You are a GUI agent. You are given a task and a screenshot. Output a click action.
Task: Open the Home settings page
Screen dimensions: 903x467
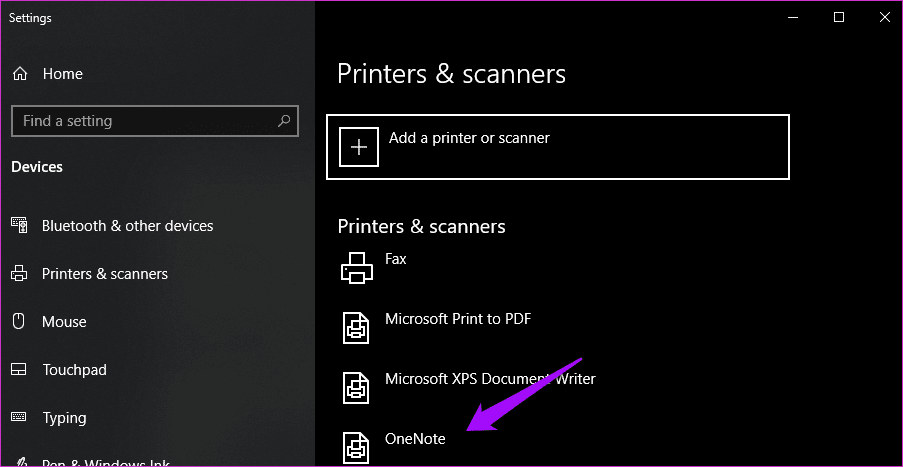pos(62,74)
